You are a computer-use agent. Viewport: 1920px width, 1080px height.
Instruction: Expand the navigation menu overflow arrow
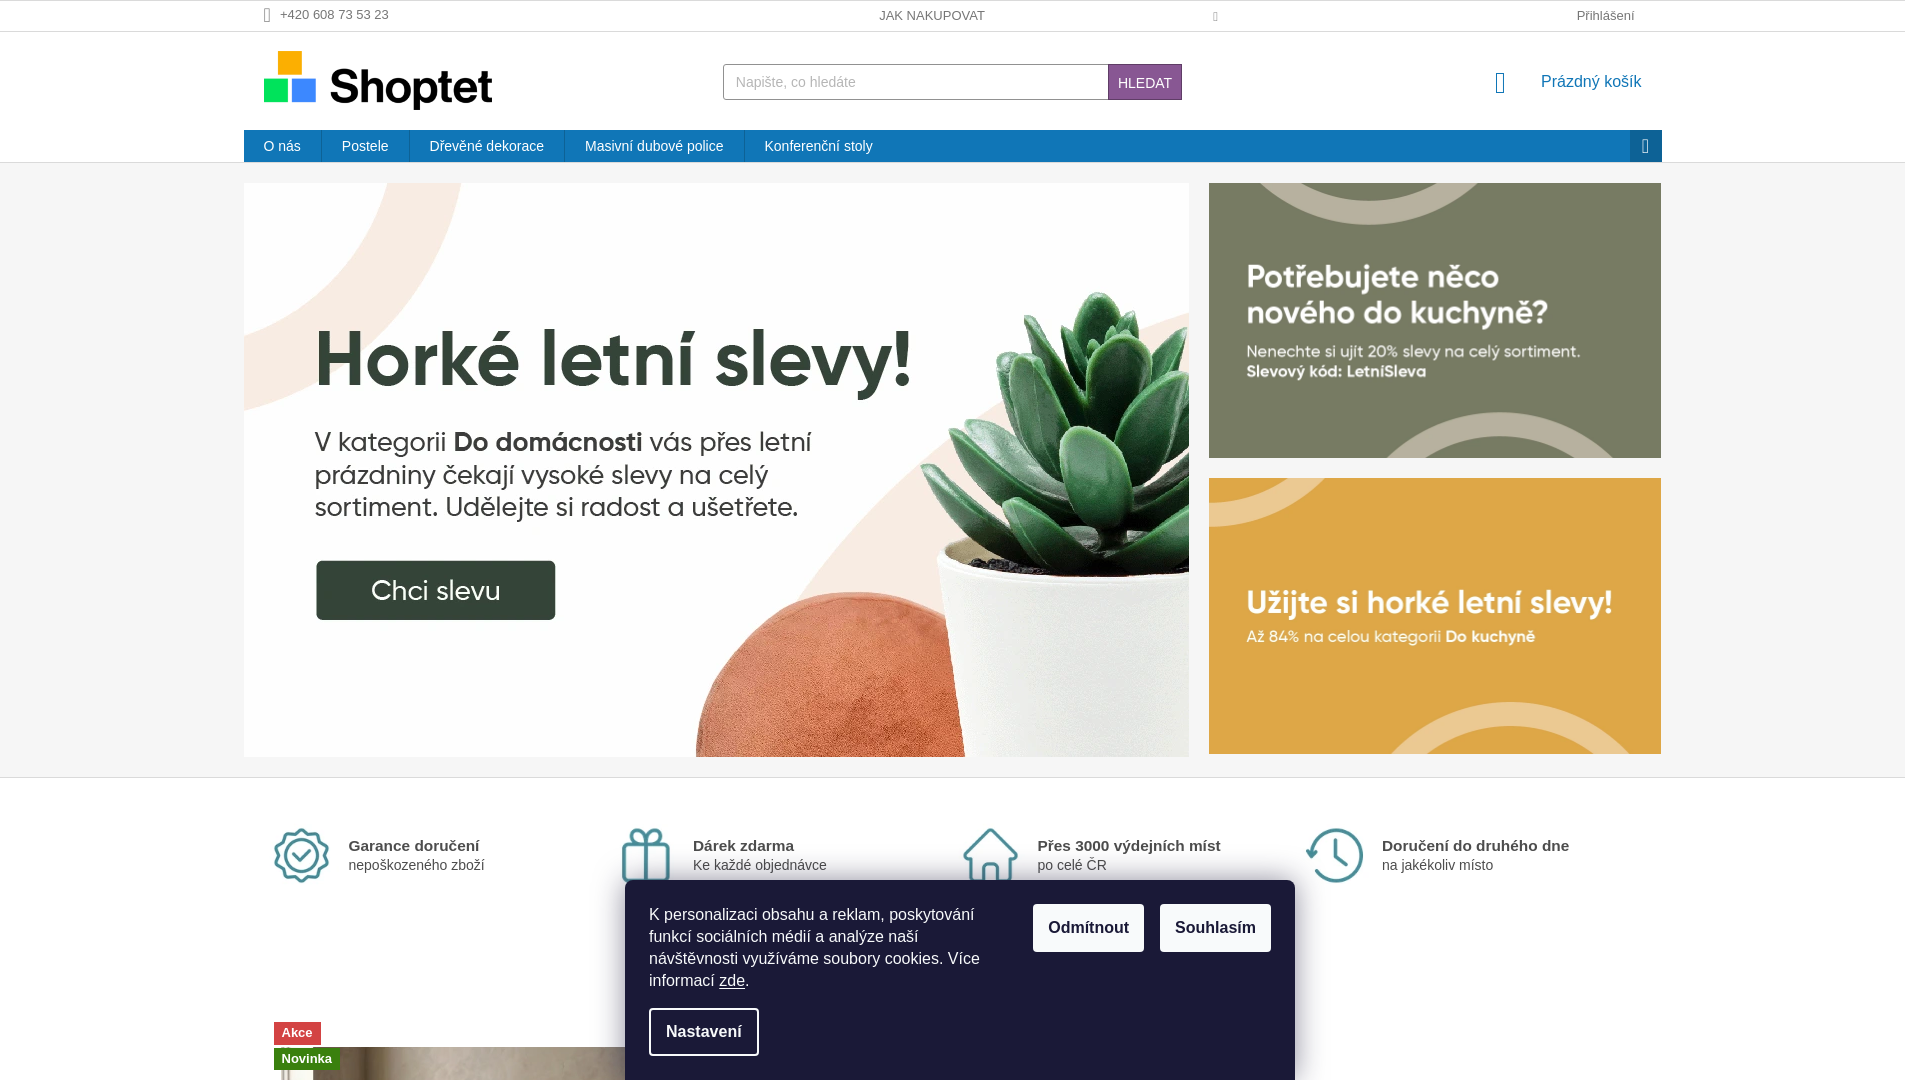tap(1645, 146)
